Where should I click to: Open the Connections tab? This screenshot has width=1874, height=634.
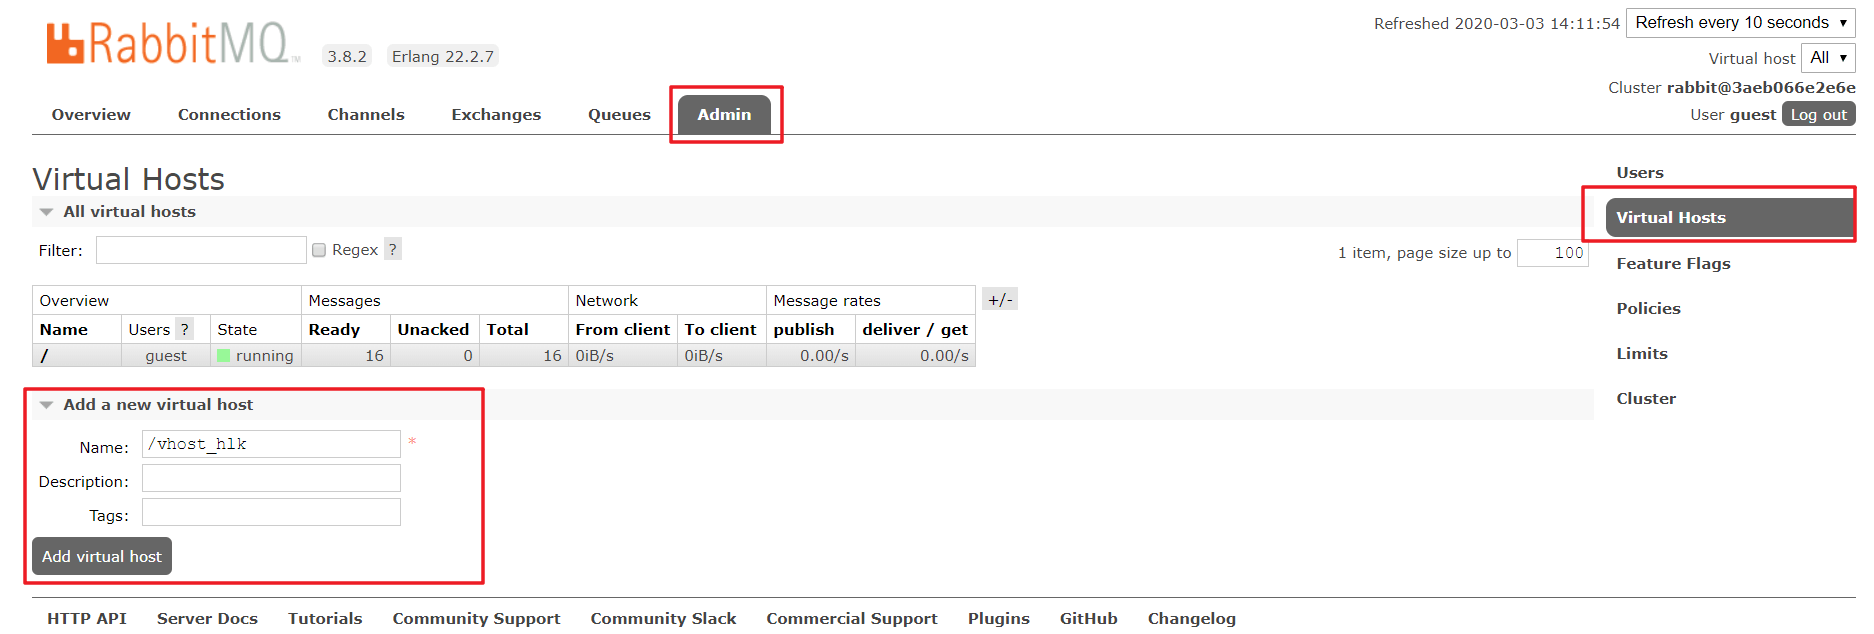[229, 114]
